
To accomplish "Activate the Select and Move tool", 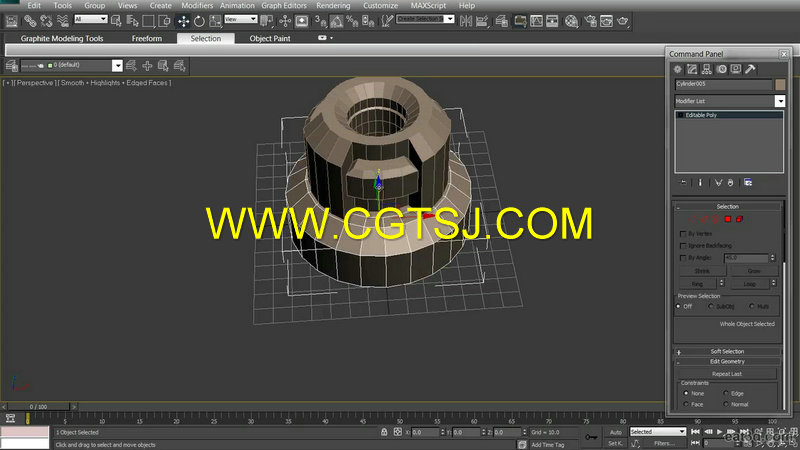I will pos(183,21).
